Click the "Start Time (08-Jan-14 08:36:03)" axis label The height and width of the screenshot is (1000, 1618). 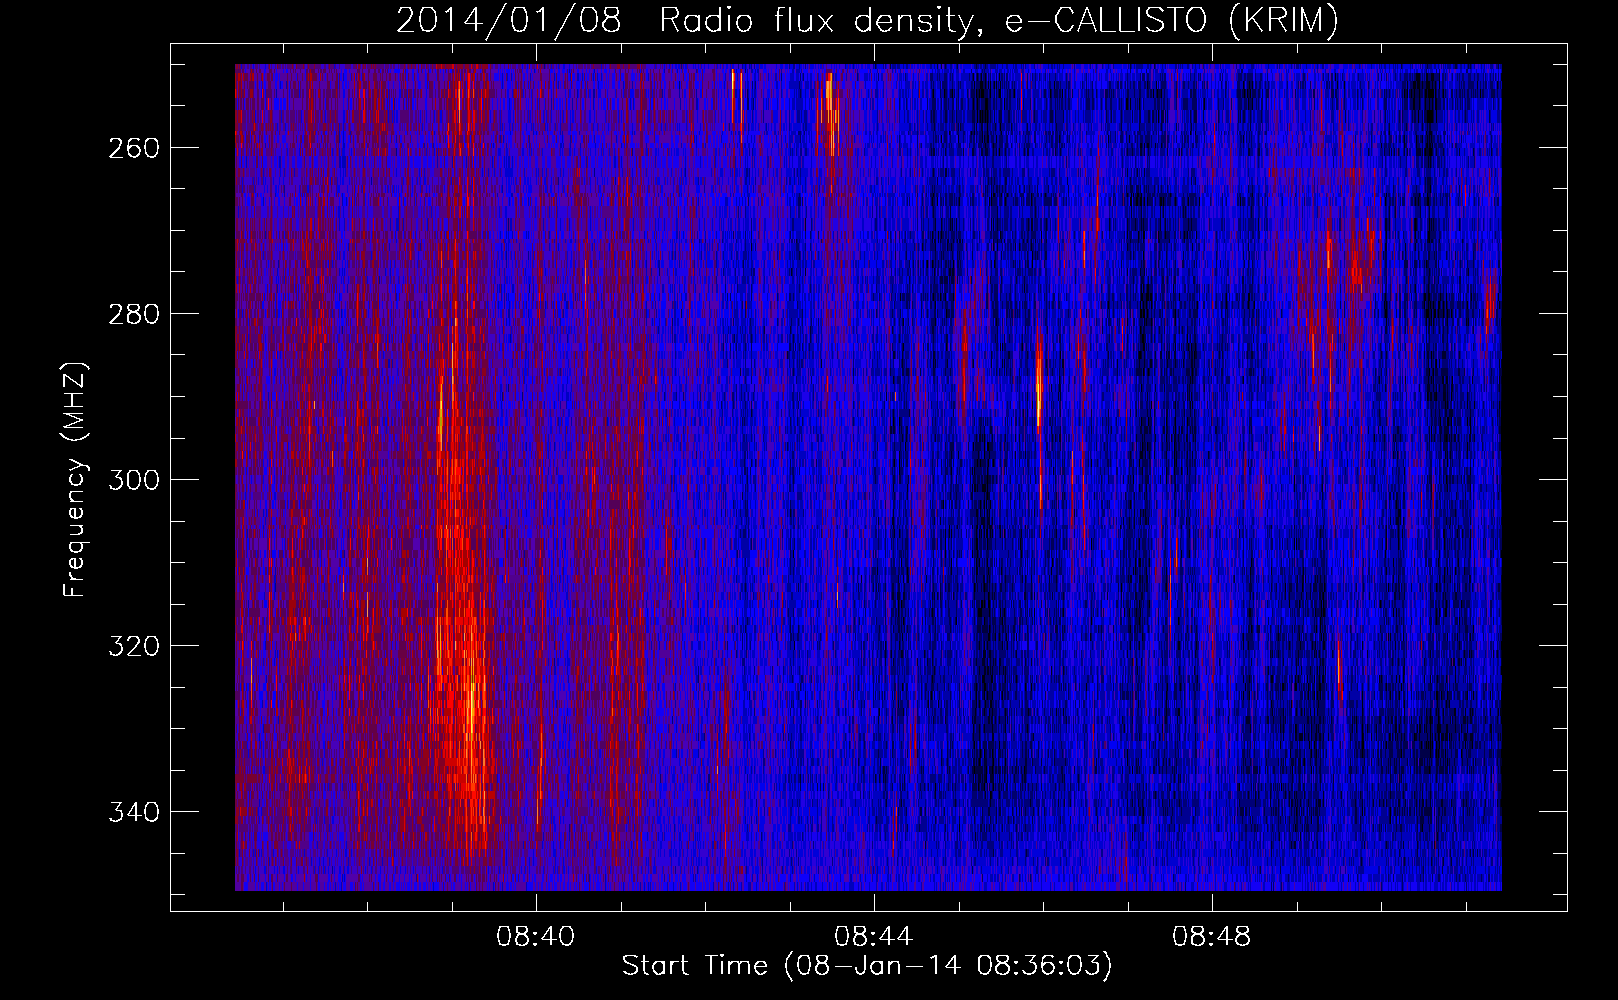click(867, 966)
